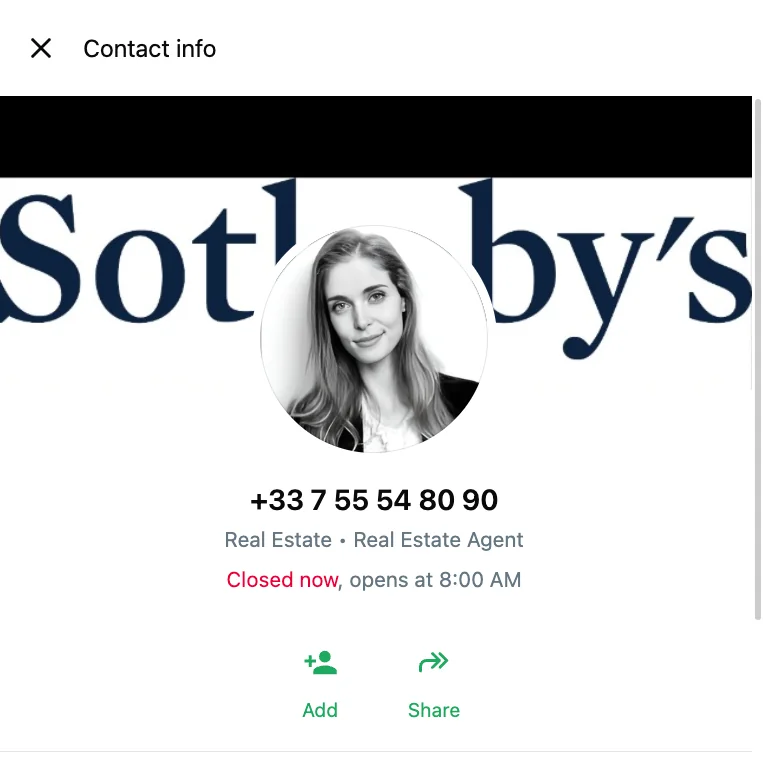Expand business hours via Closed now
Viewport: 763px width, 761px height.
point(282,580)
